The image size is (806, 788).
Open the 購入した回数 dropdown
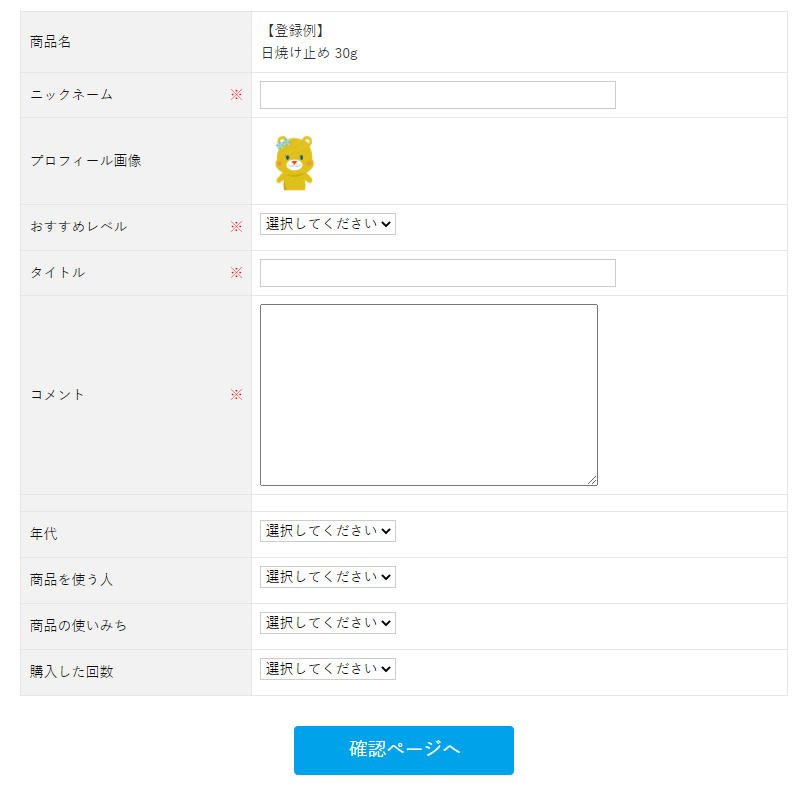click(328, 669)
